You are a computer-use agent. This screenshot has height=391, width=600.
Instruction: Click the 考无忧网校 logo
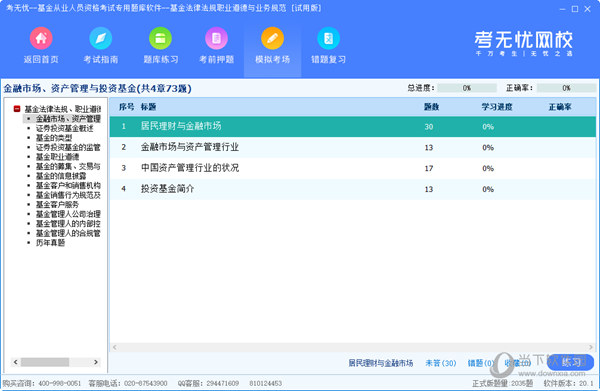point(523,43)
